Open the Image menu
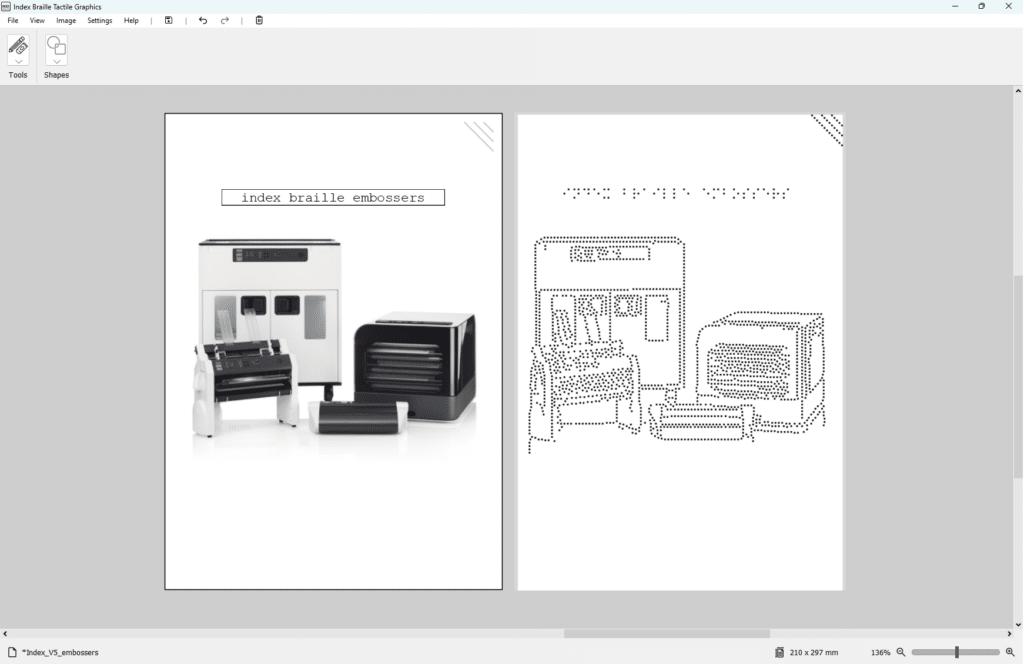This screenshot has height=664, width=1024. (x=66, y=20)
